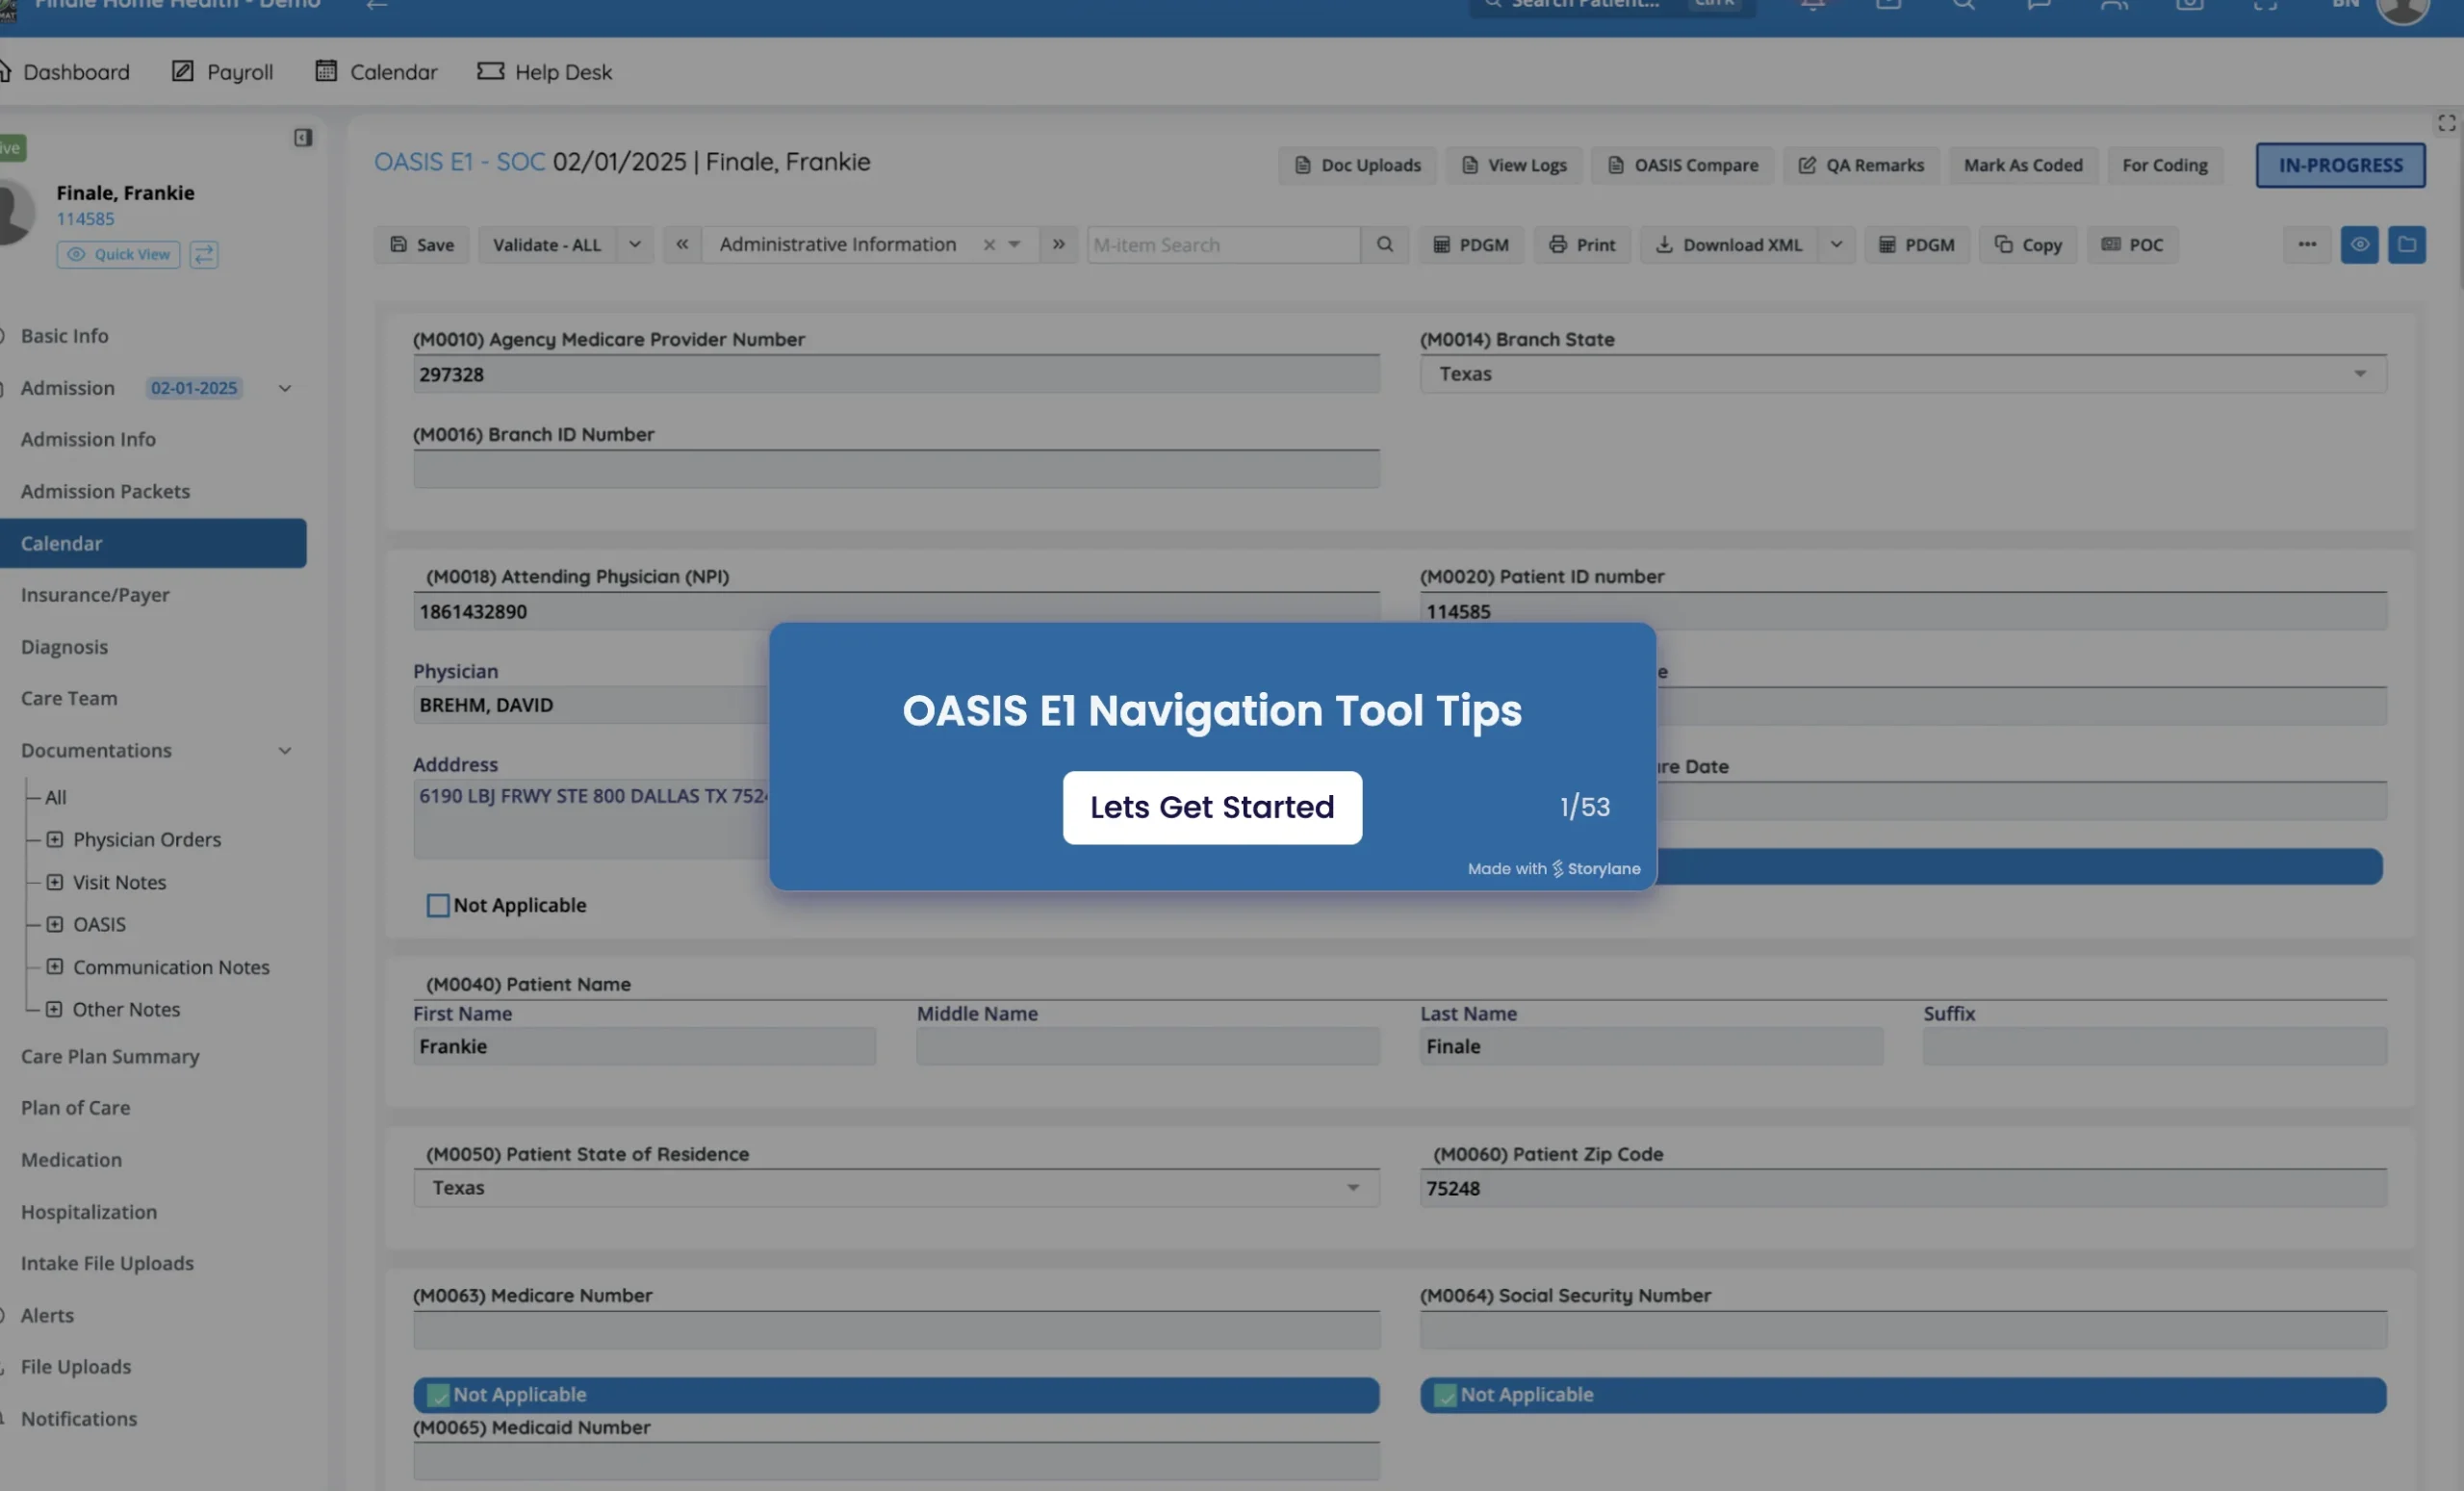Viewport: 2464px width, 1491px height.
Task: Go to next section double-chevron
Action: [1058, 244]
